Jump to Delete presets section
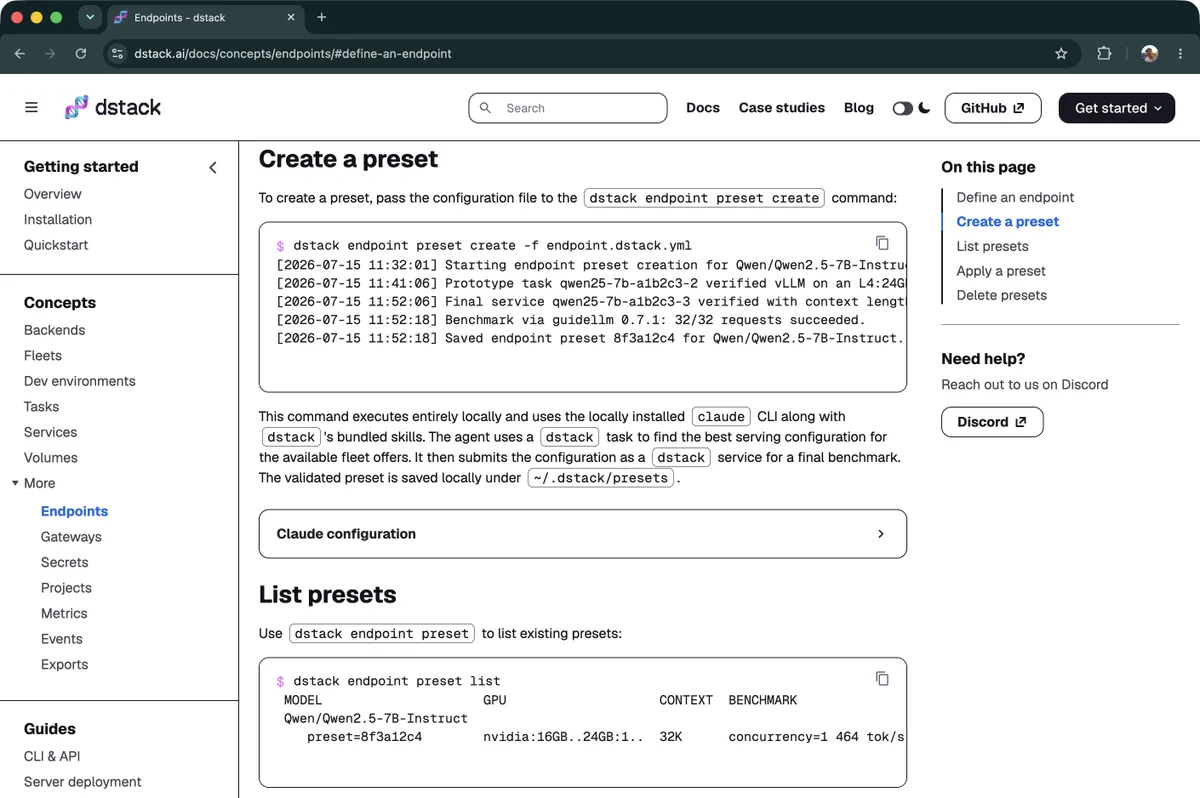 [x=1002, y=295]
